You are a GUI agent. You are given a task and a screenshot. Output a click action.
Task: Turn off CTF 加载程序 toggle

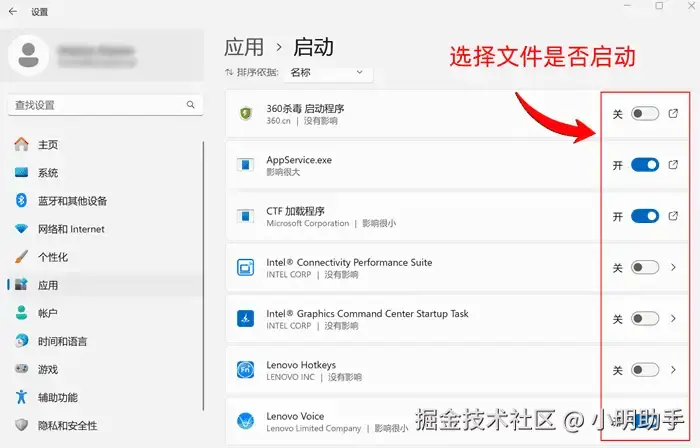coord(645,216)
